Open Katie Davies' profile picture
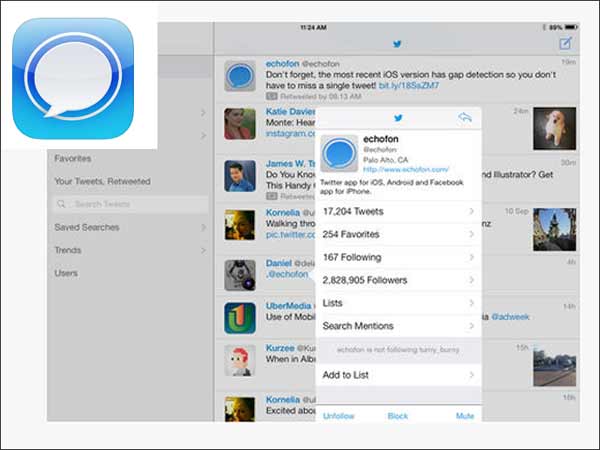The height and width of the screenshot is (450, 600). [240, 124]
